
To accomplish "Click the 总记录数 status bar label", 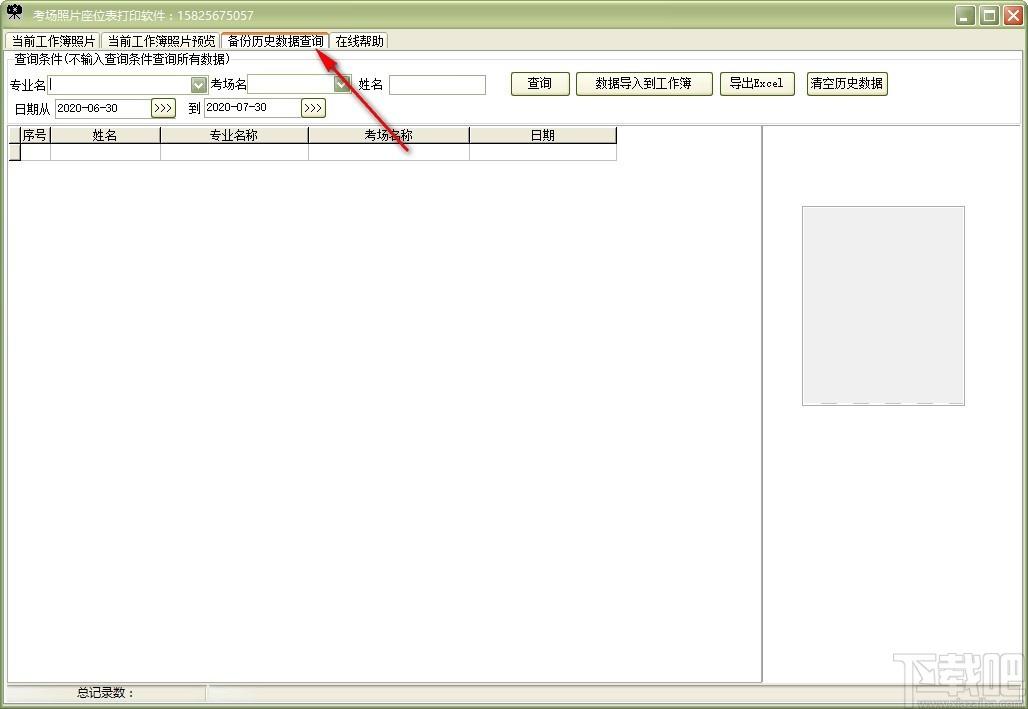I will pos(105,693).
